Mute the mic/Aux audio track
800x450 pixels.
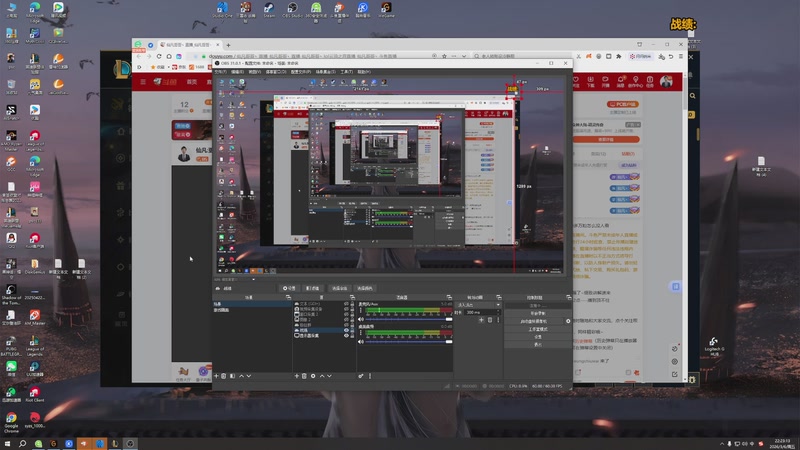point(361,319)
